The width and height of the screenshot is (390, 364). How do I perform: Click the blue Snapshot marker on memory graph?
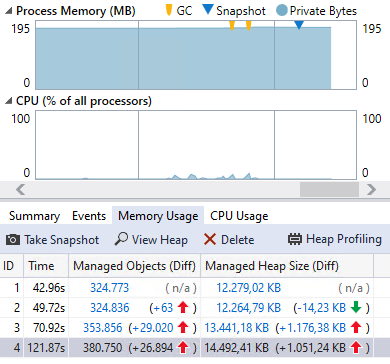coord(299,25)
